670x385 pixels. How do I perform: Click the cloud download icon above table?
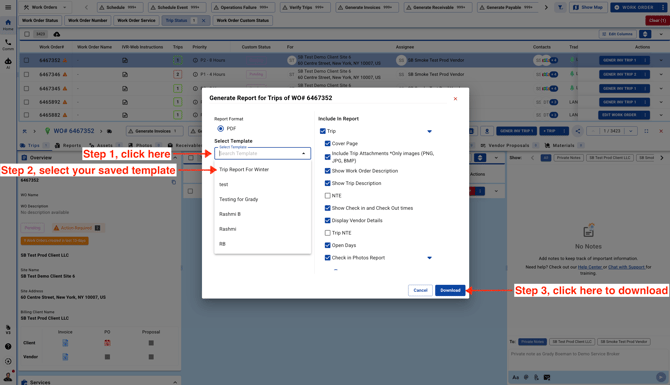pos(56,34)
